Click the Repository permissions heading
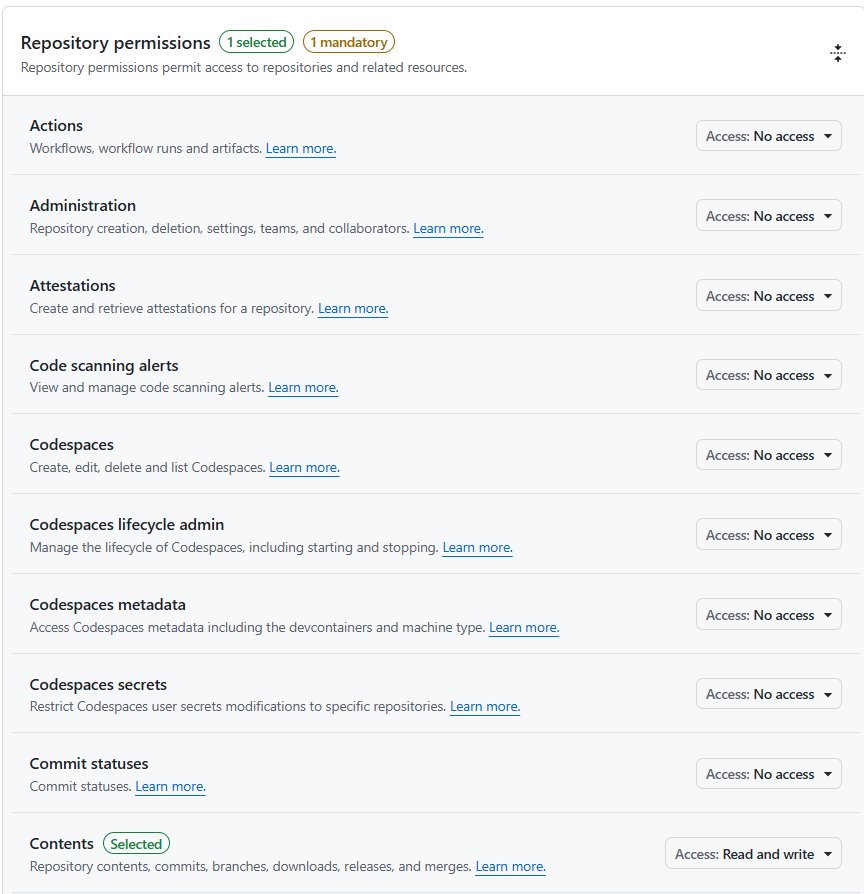 (115, 43)
